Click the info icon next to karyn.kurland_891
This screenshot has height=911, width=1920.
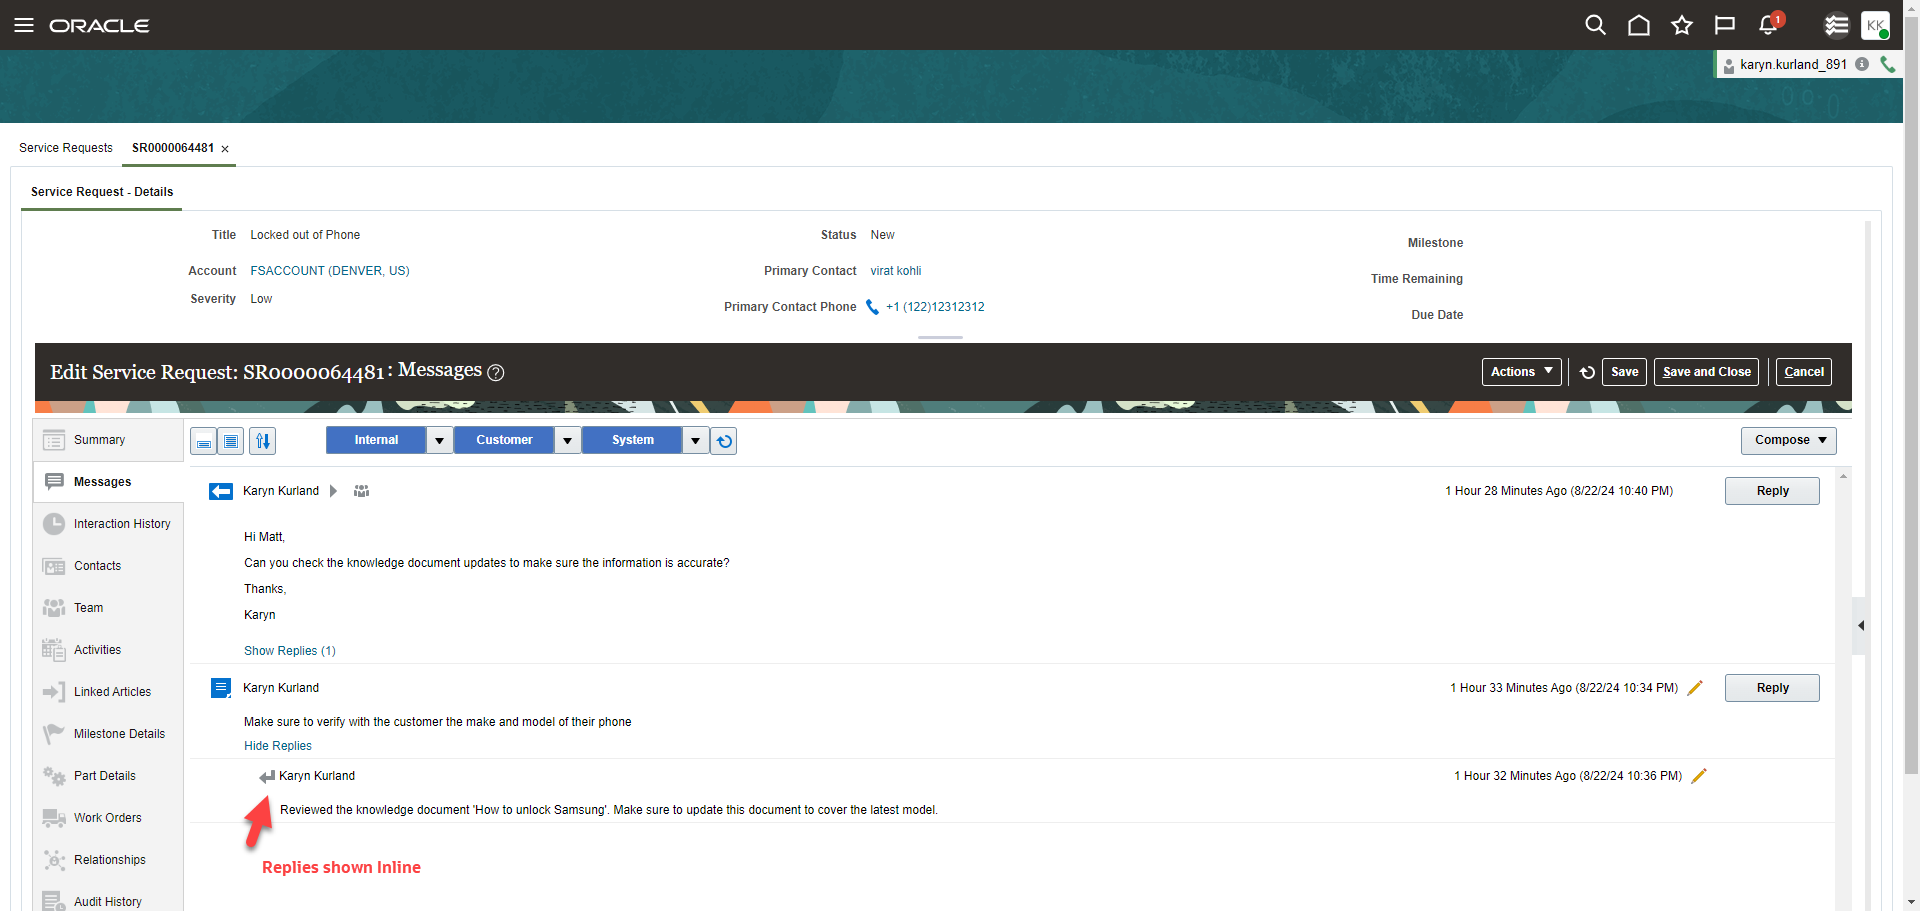pos(1862,64)
